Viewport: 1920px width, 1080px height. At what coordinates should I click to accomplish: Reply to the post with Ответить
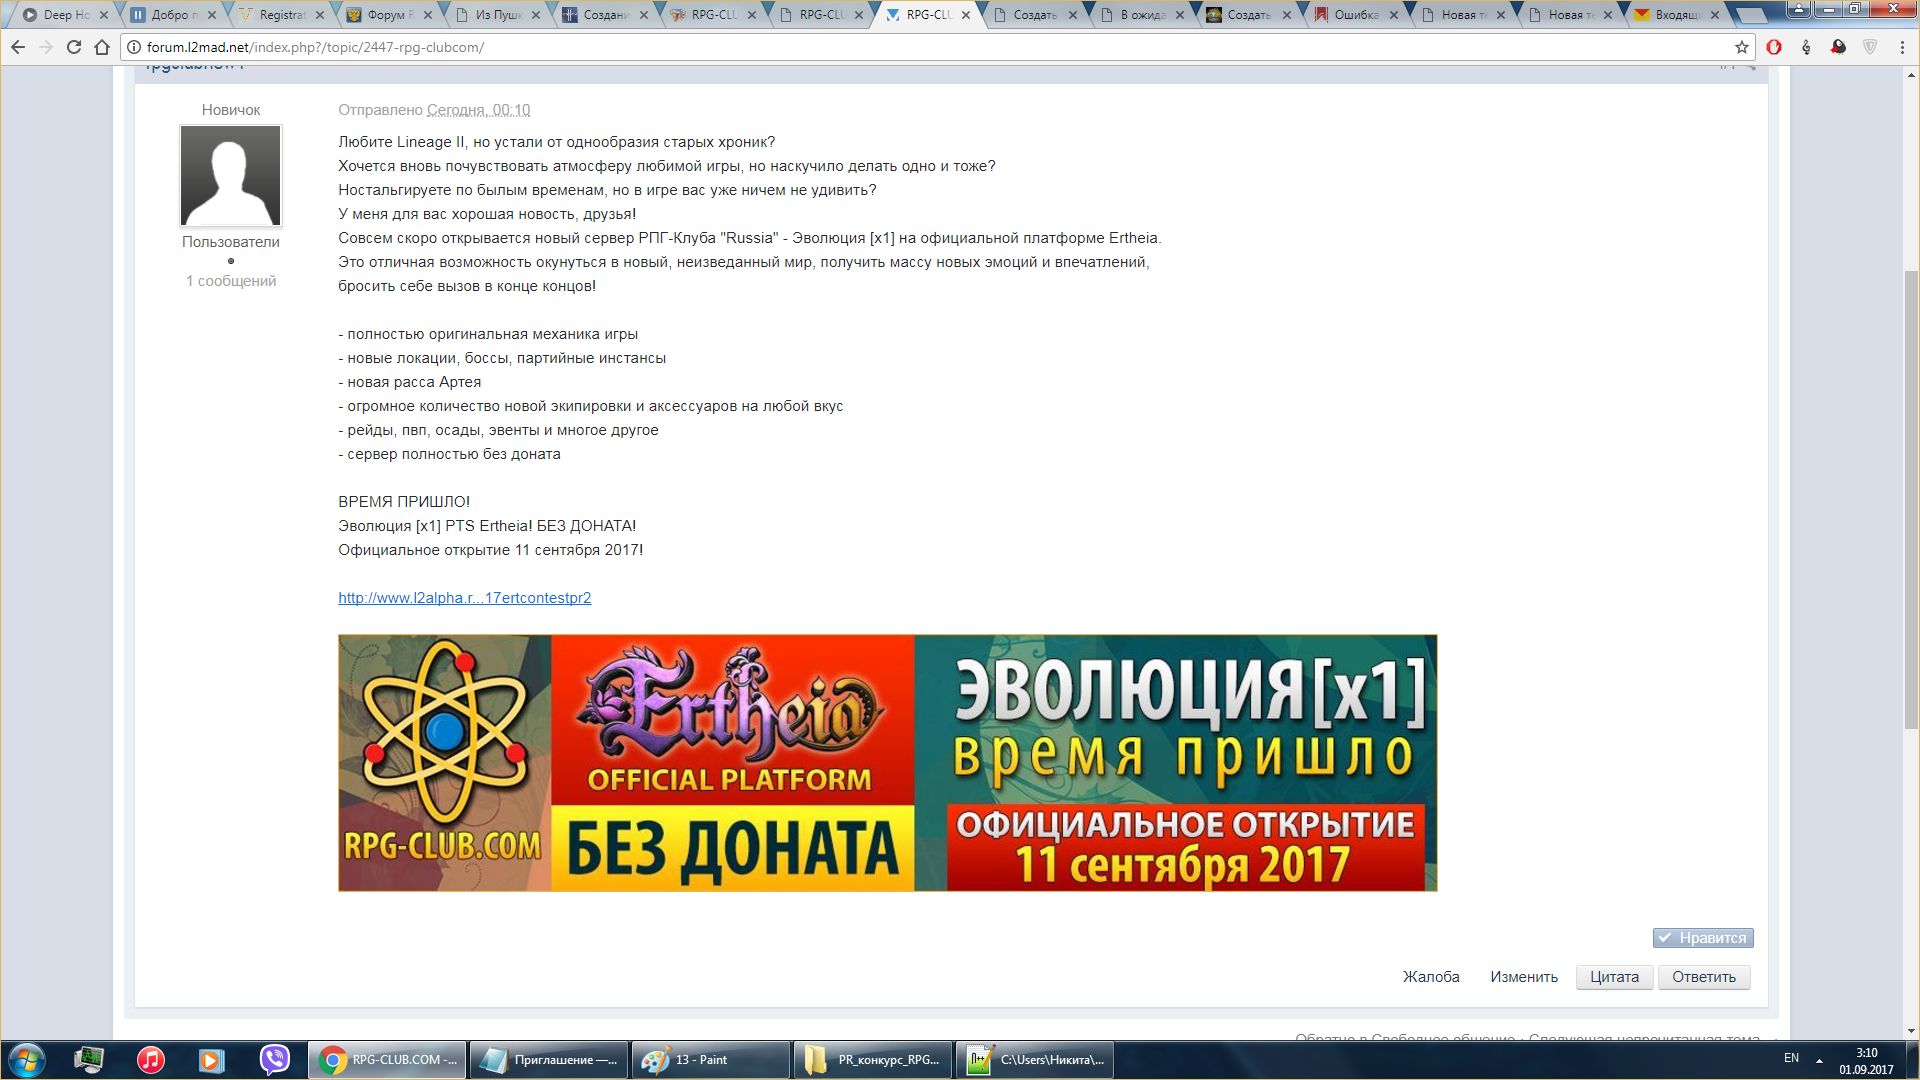1704,977
